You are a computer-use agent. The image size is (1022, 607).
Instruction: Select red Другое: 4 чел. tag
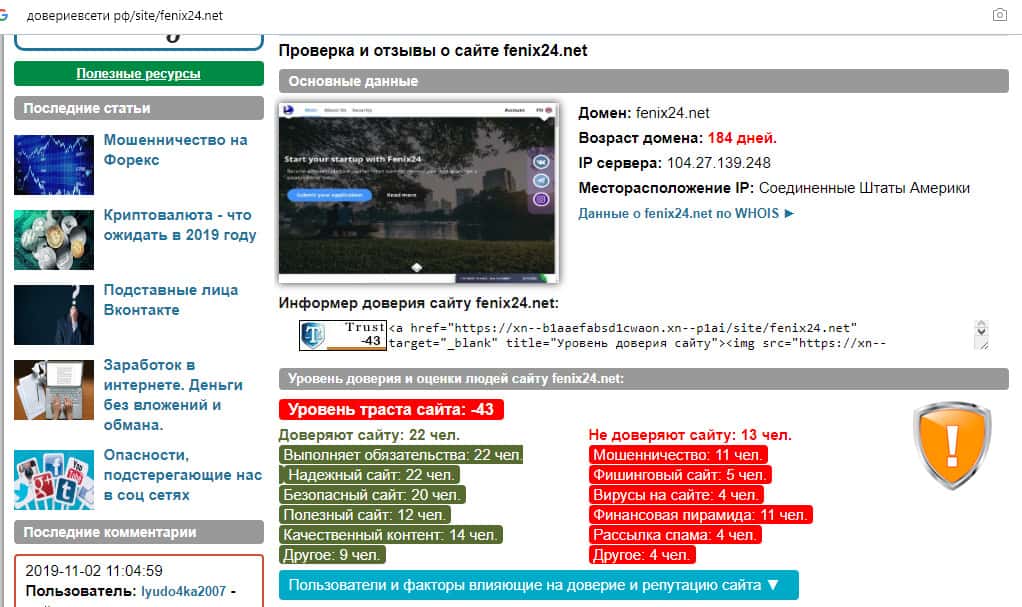642,555
